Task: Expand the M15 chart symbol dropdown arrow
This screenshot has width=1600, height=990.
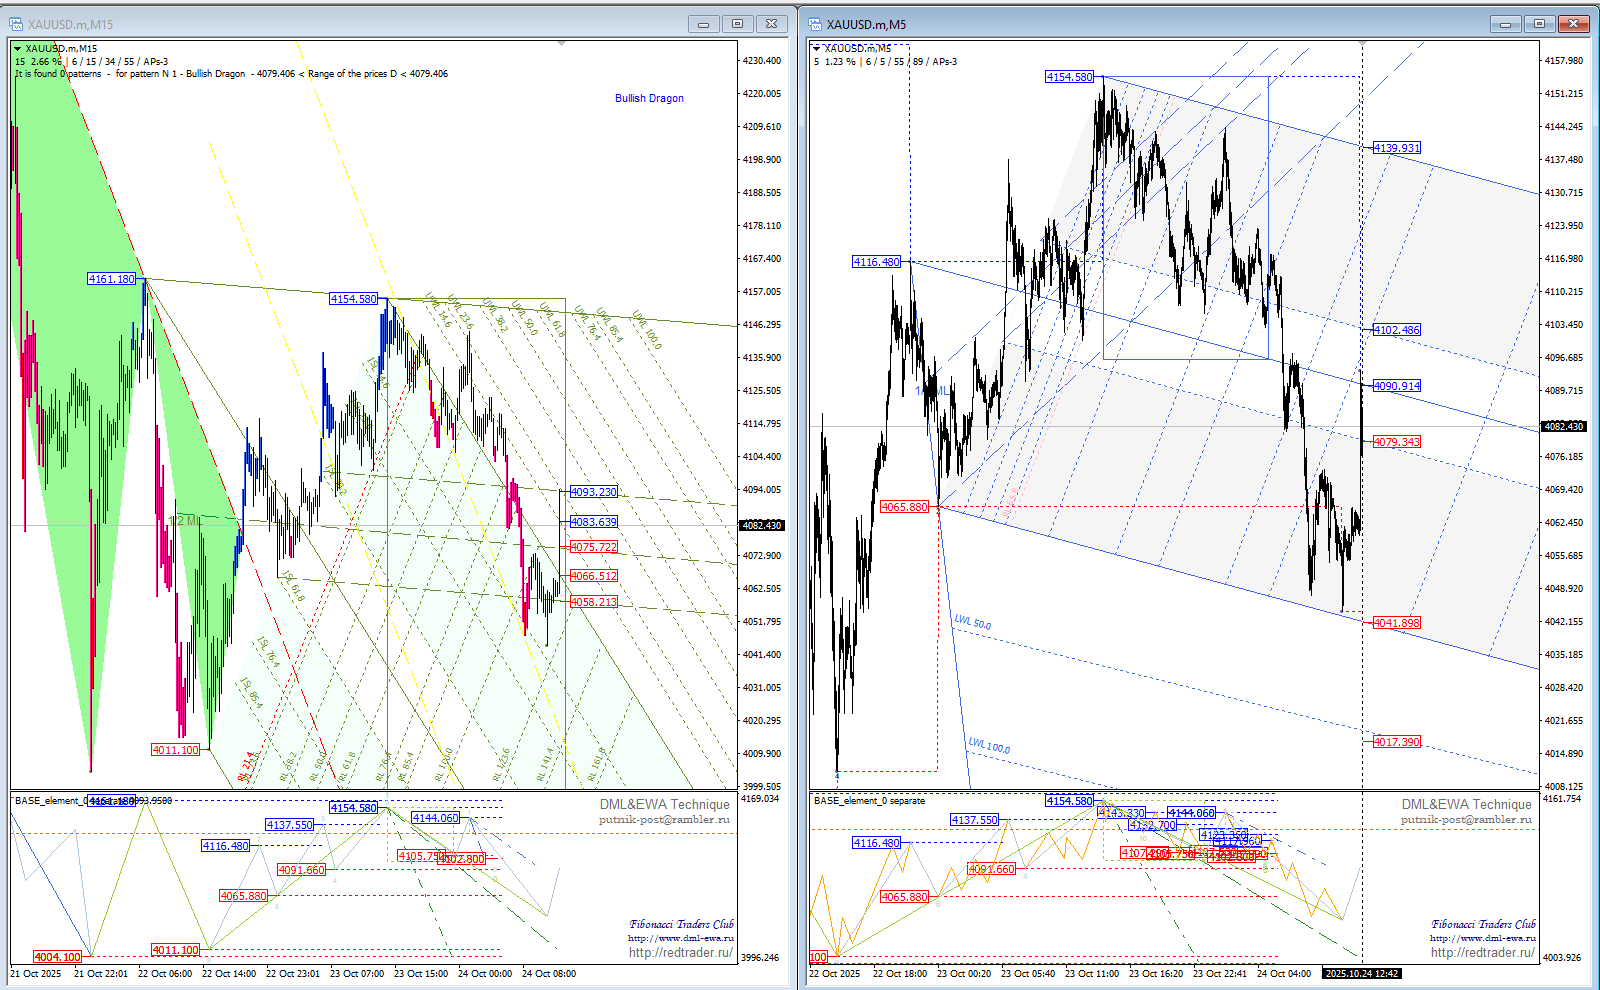Action: click(18, 48)
